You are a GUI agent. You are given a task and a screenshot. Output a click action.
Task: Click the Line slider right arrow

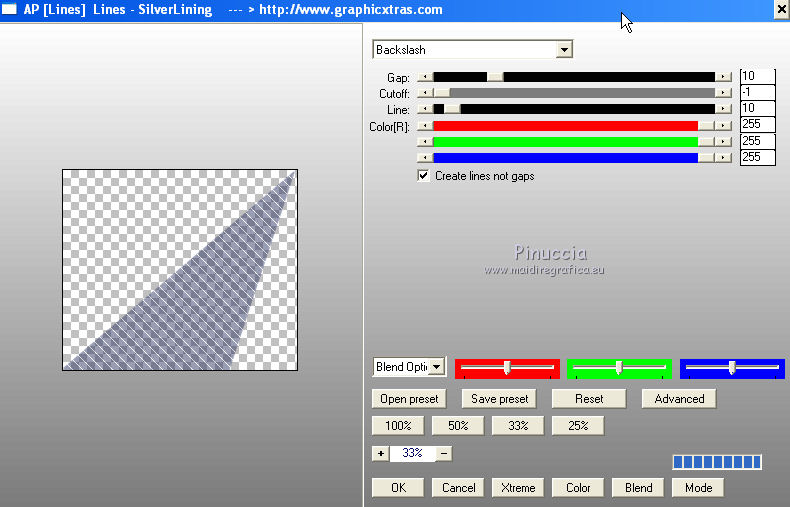(x=723, y=109)
